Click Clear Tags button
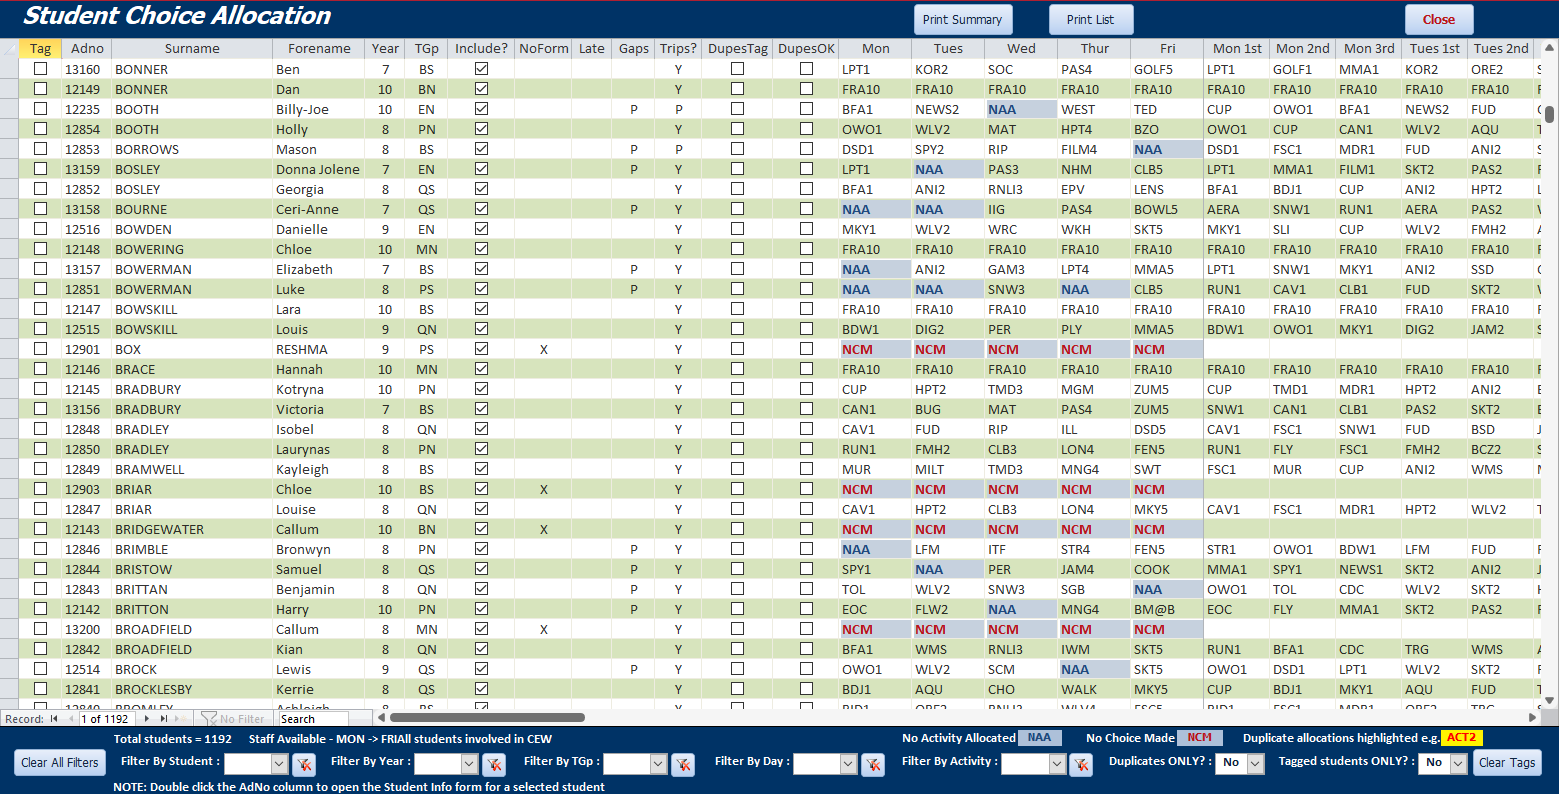The height and width of the screenshot is (795, 1559). 1507,763
